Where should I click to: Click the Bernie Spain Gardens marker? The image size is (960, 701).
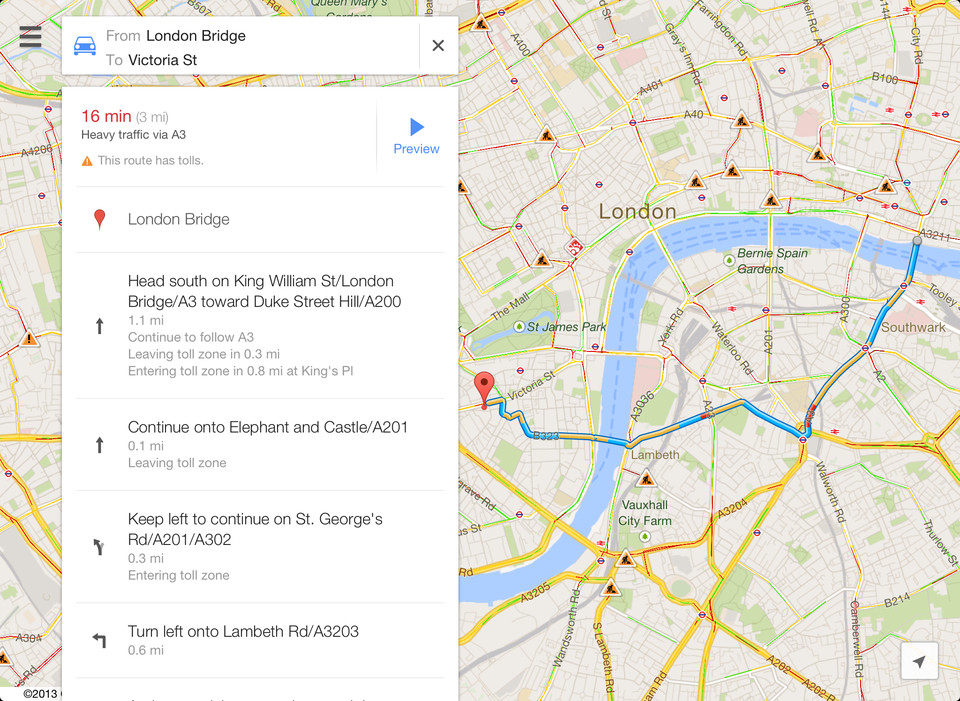click(729, 260)
